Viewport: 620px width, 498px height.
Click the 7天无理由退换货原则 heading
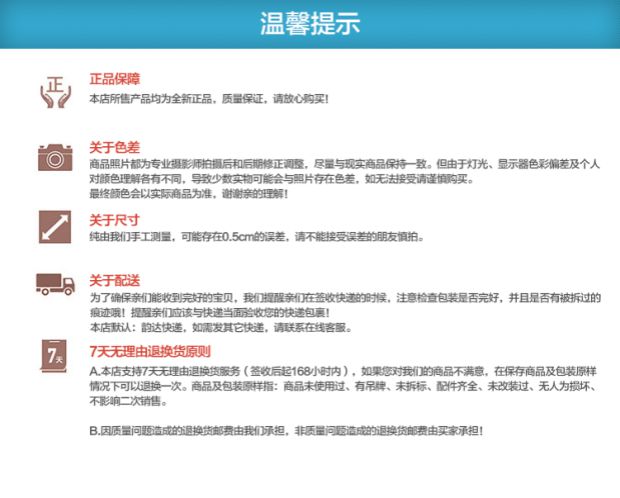[150, 351]
